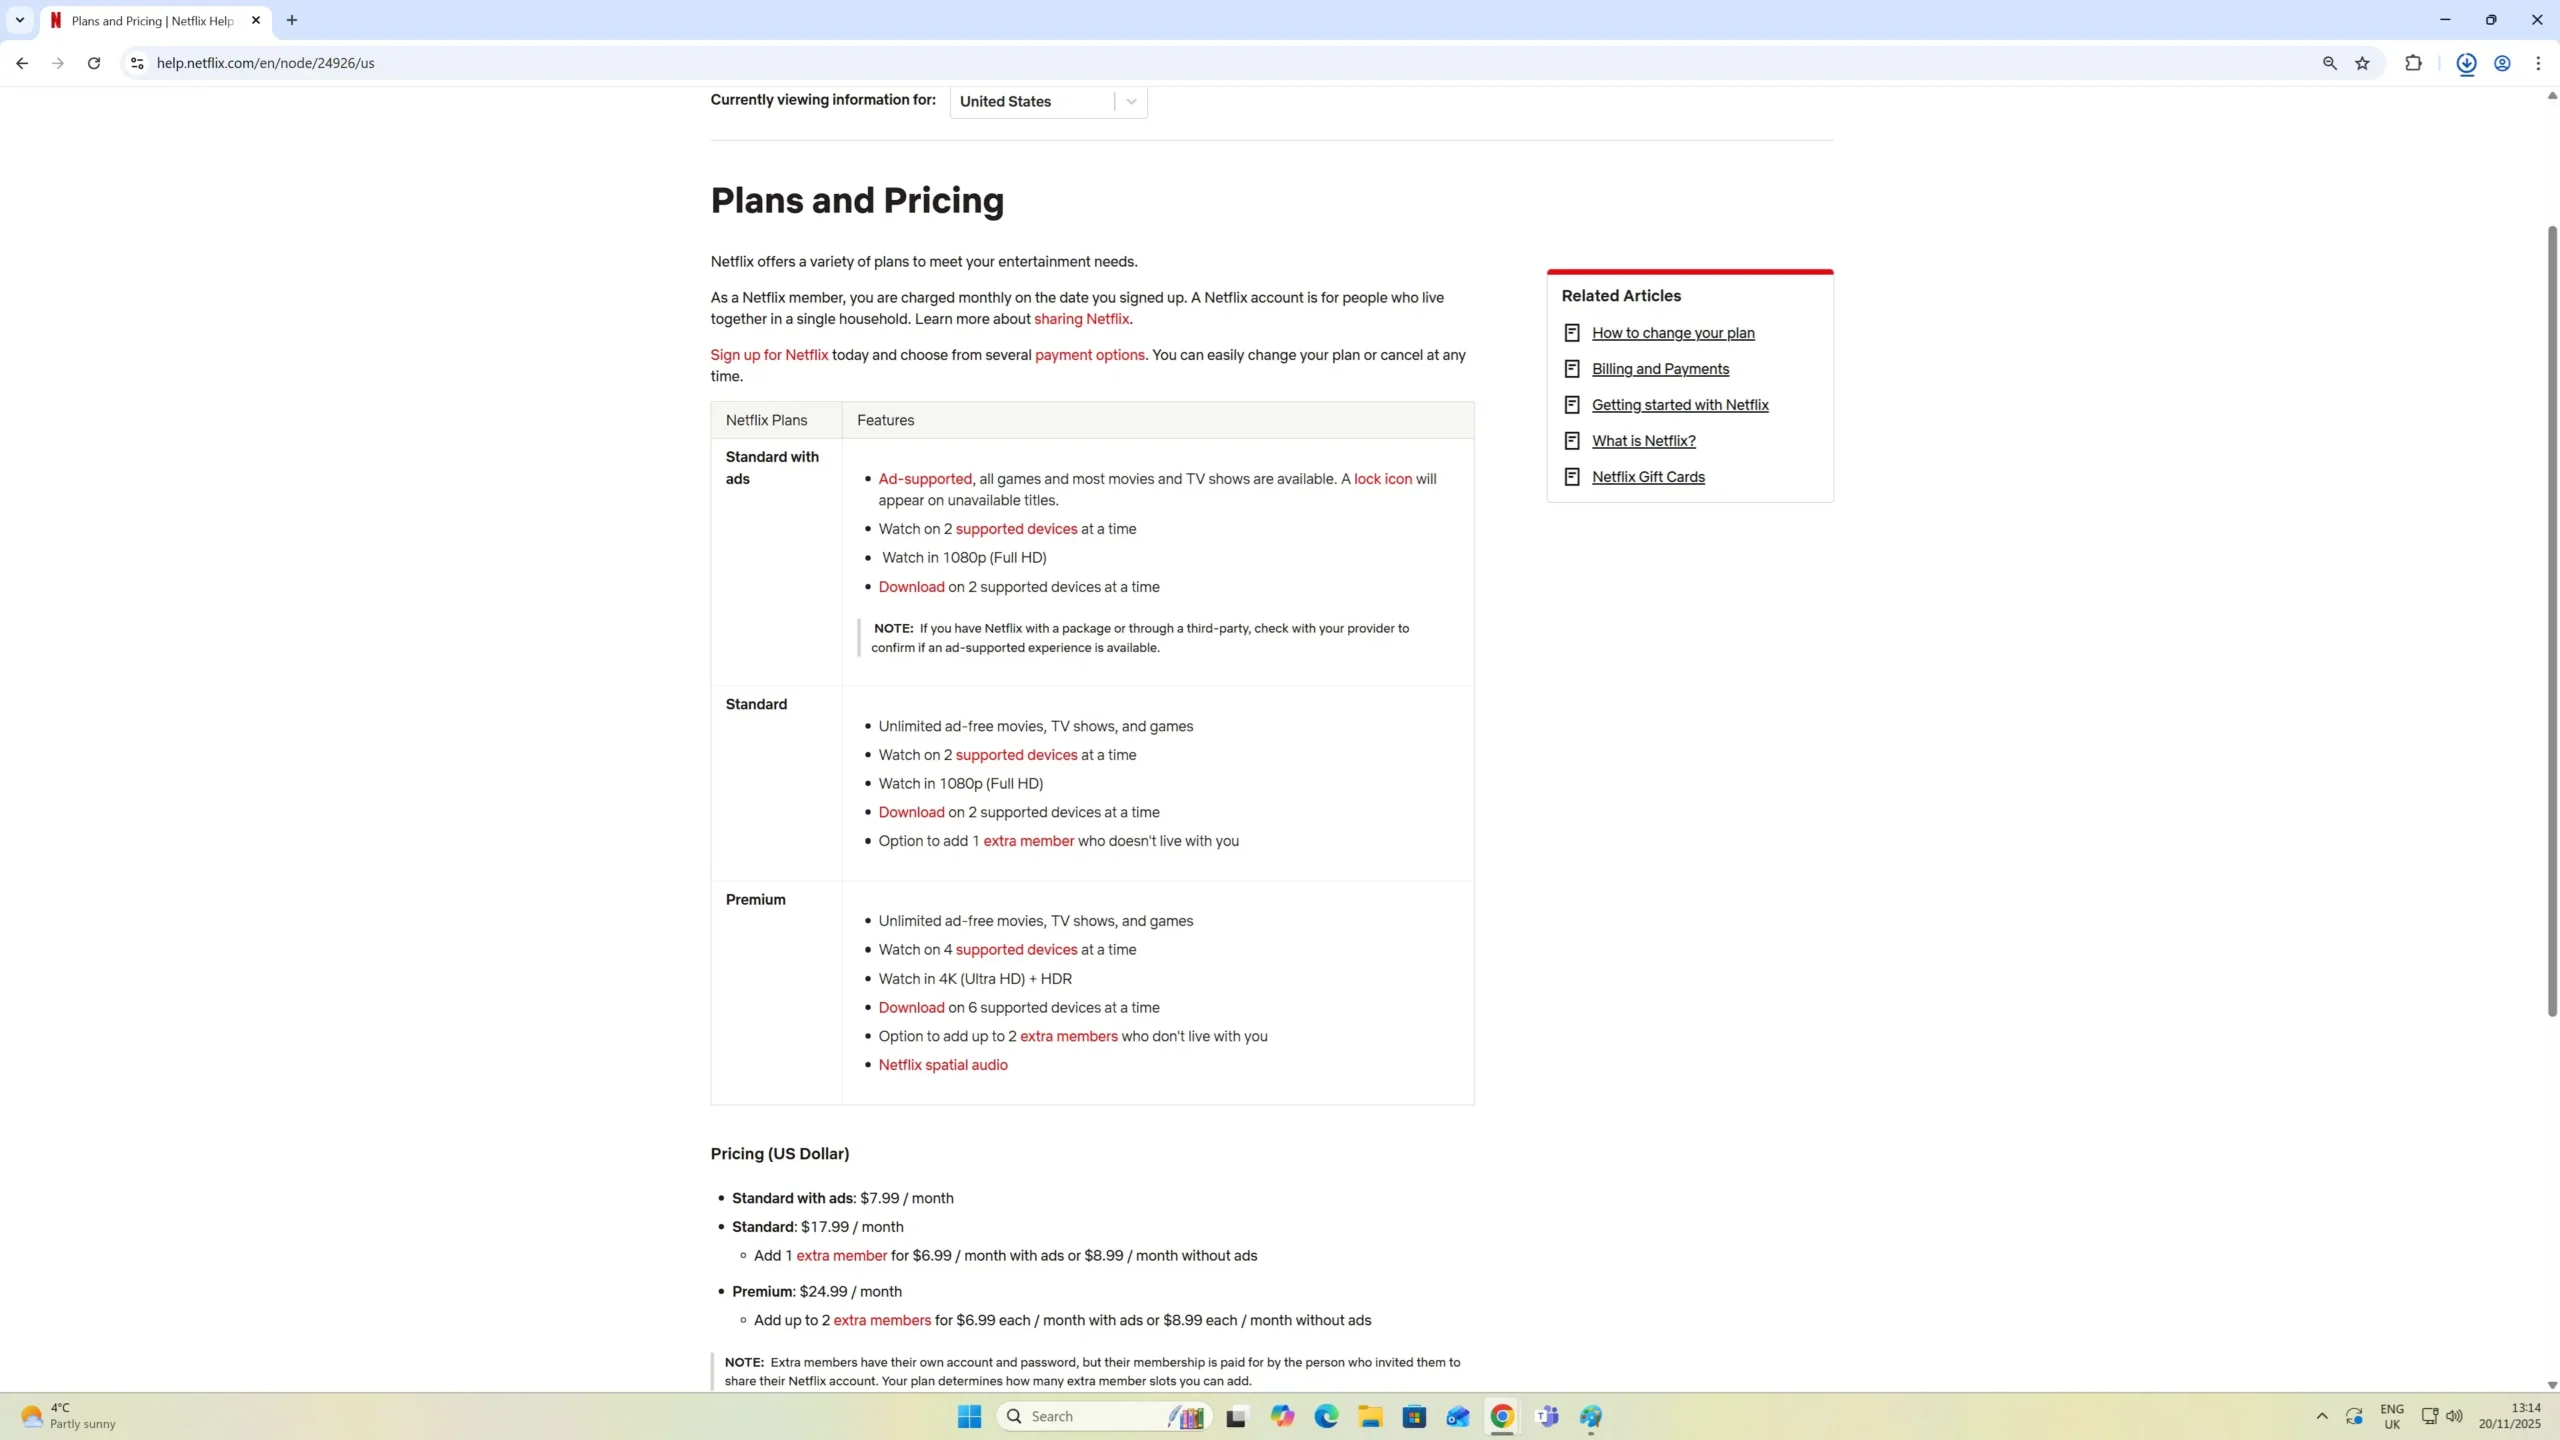Click the sharing Netflix link
Viewport: 2560px width, 1440px height.
pos(1081,319)
